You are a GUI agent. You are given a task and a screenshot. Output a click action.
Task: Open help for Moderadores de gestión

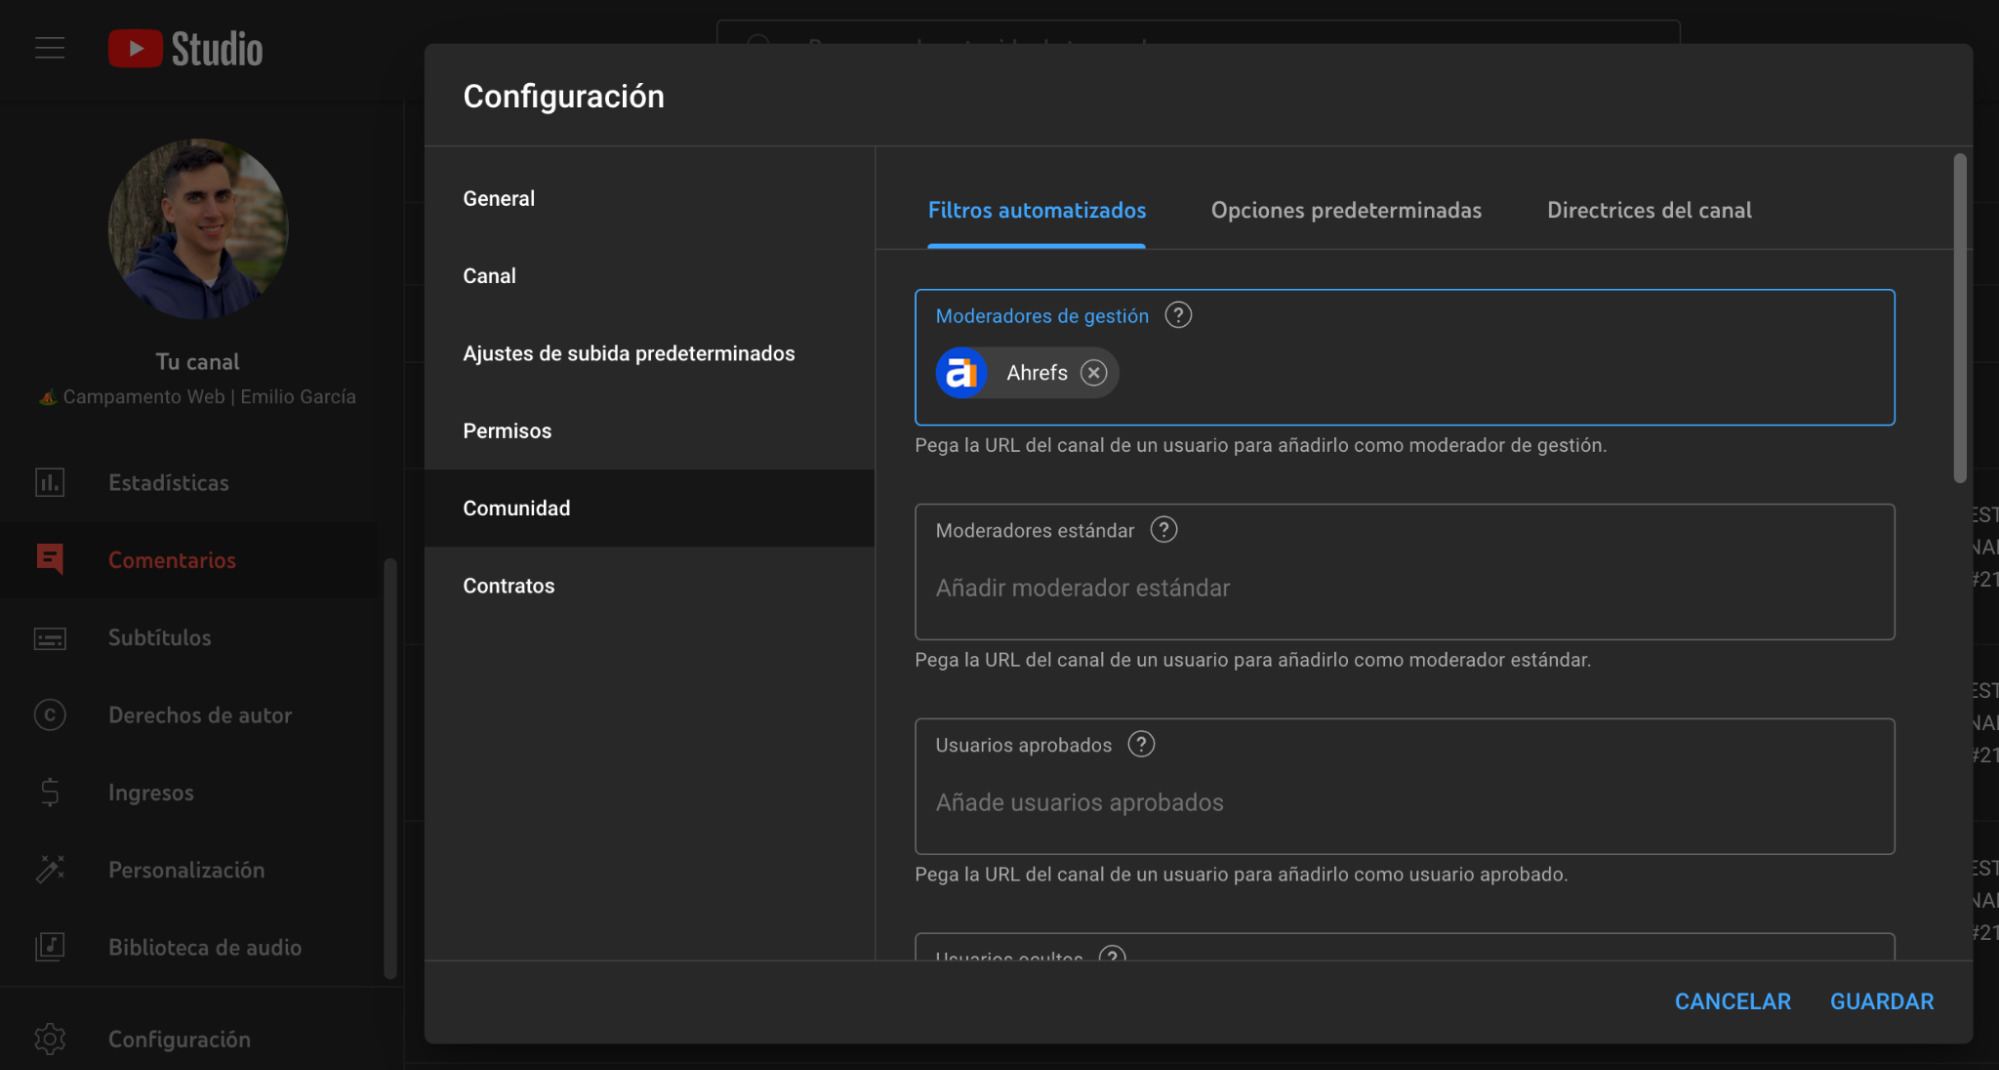[1178, 315]
